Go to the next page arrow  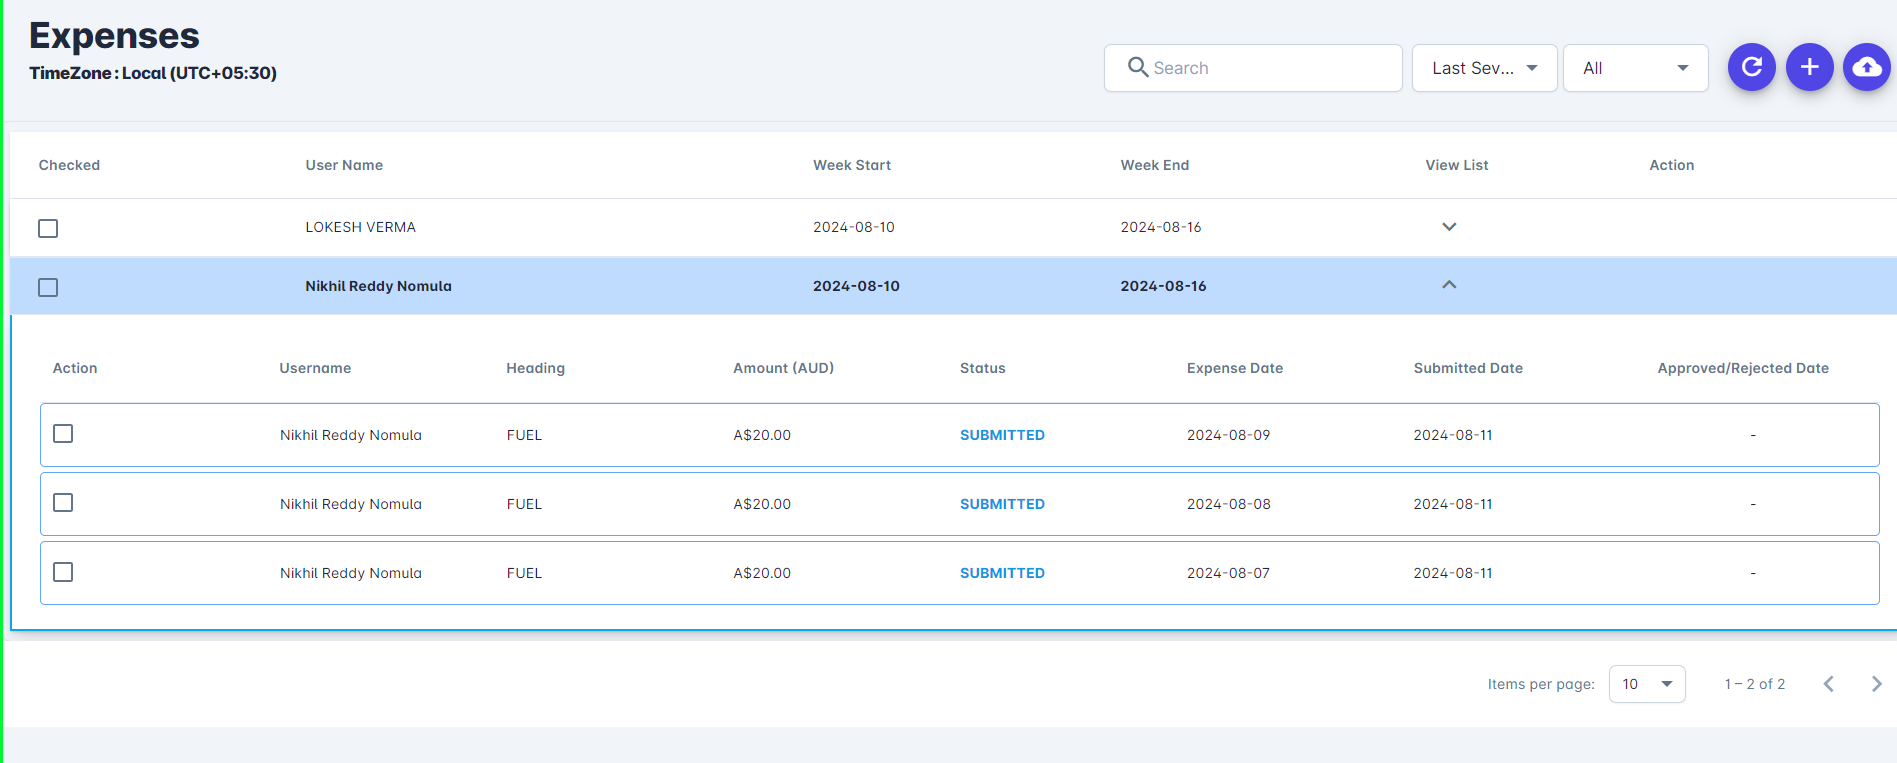tap(1876, 684)
